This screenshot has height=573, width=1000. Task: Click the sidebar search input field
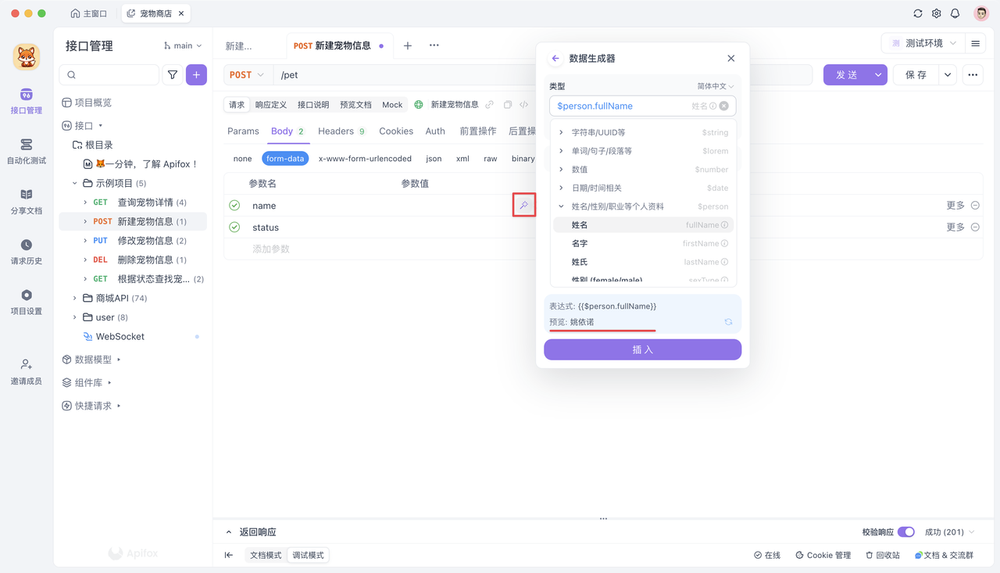point(115,75)
